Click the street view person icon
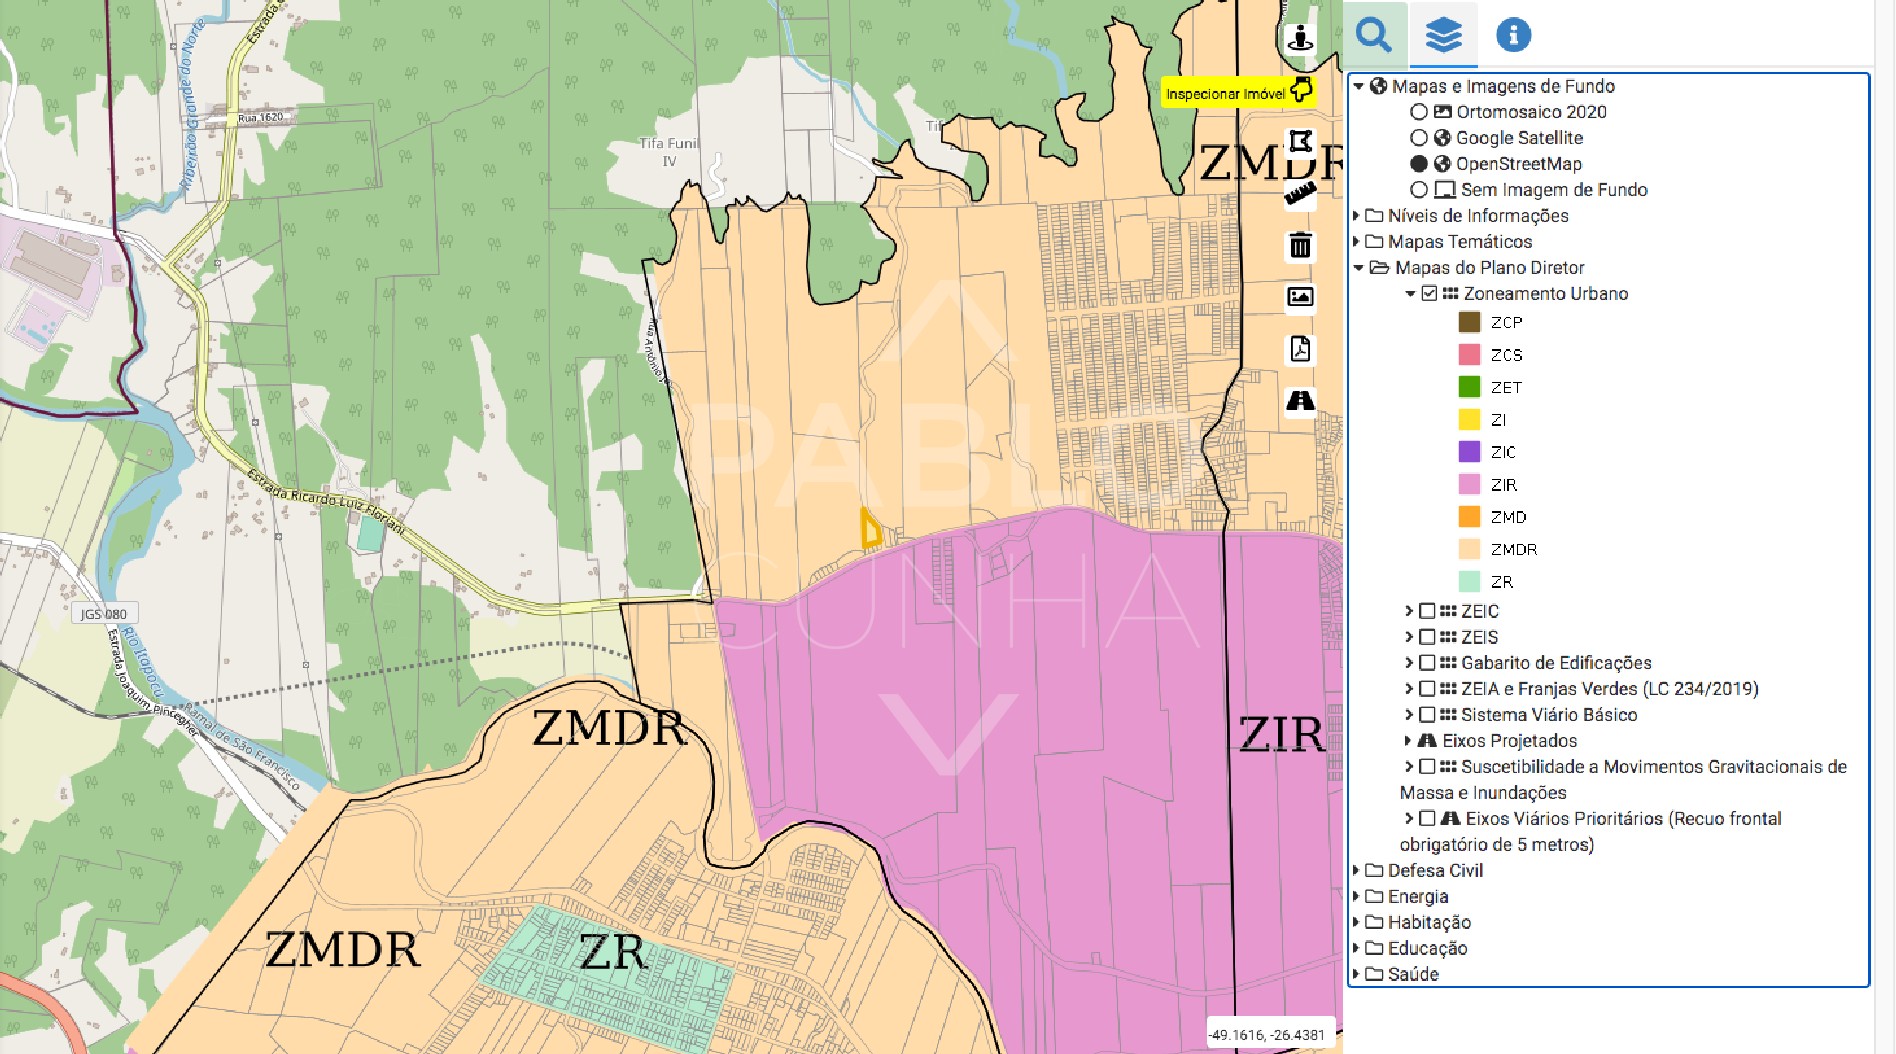This screenshot has width=1896, height=1054. [1300, 38]
